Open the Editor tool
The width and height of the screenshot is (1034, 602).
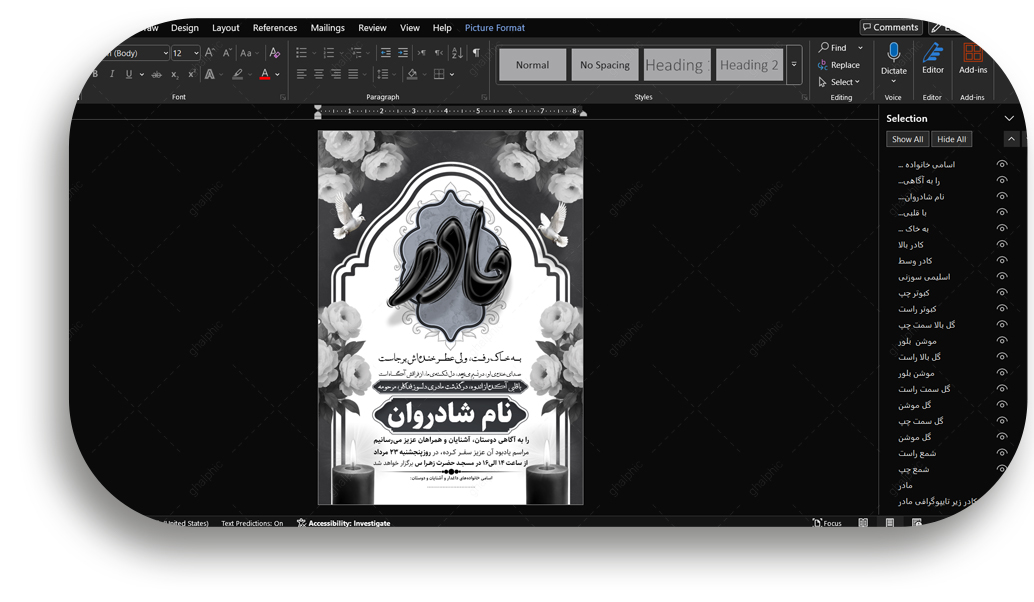[x=932, y=57]
